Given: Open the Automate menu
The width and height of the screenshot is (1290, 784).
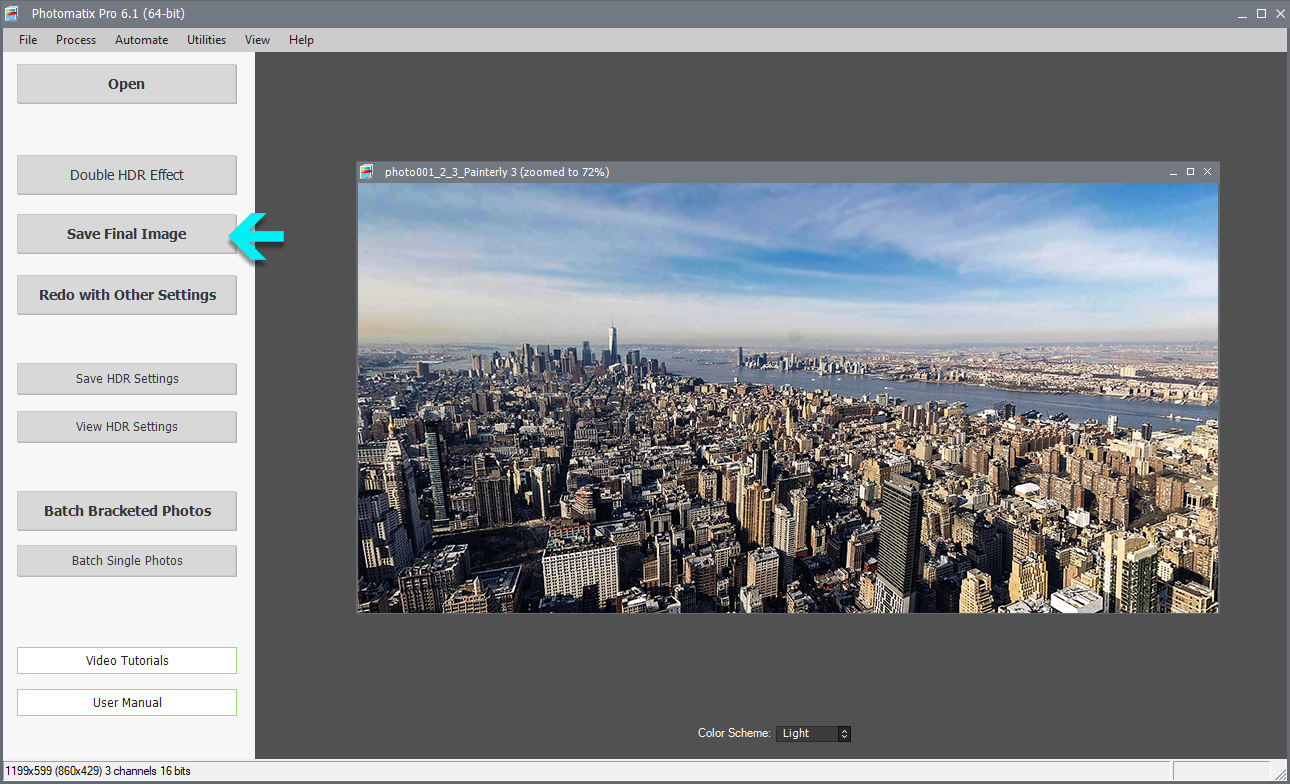Looking at the screenshot, I should click(x=141, y=40).
